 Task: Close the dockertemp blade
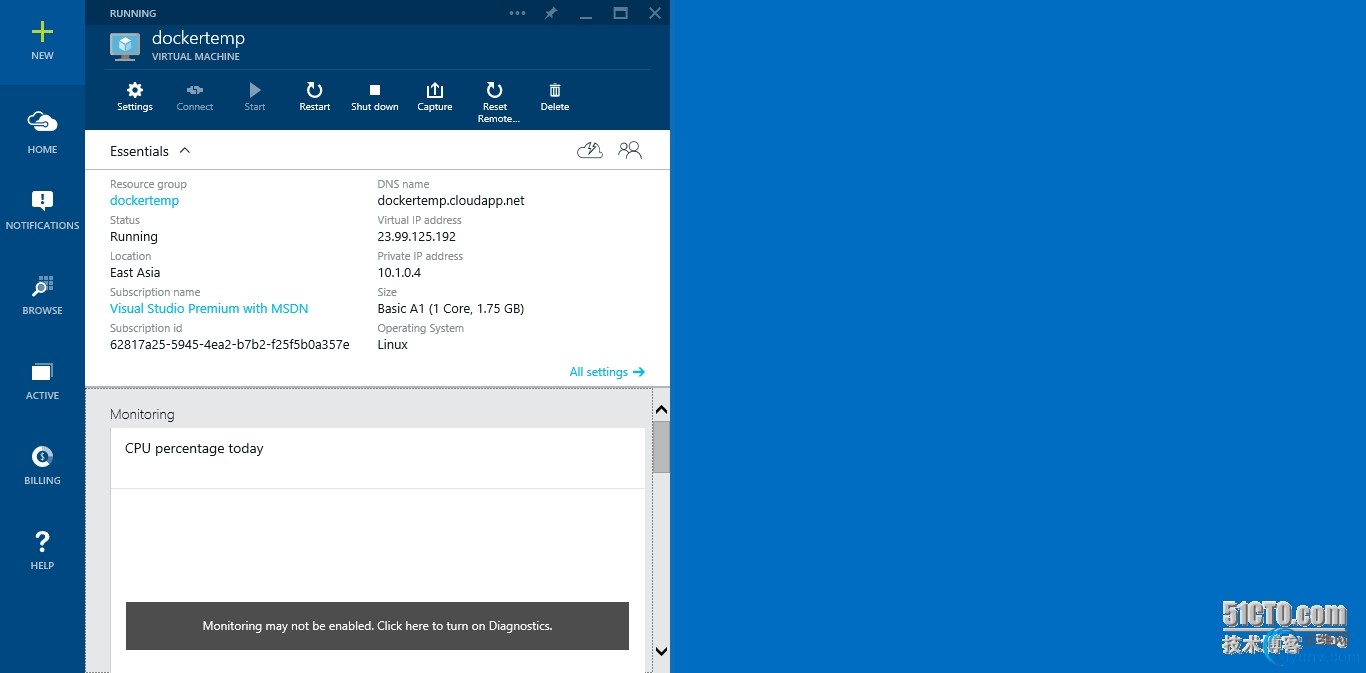[x=655, y=13]
